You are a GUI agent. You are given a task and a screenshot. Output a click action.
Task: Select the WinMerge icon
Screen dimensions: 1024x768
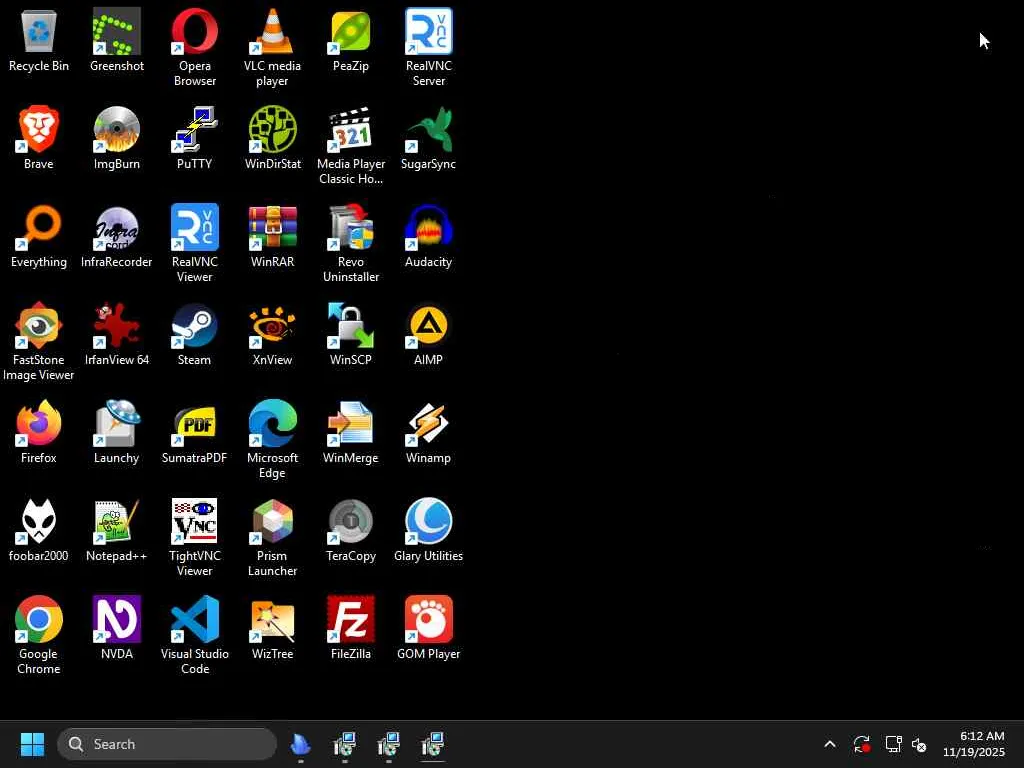(351, 432)
